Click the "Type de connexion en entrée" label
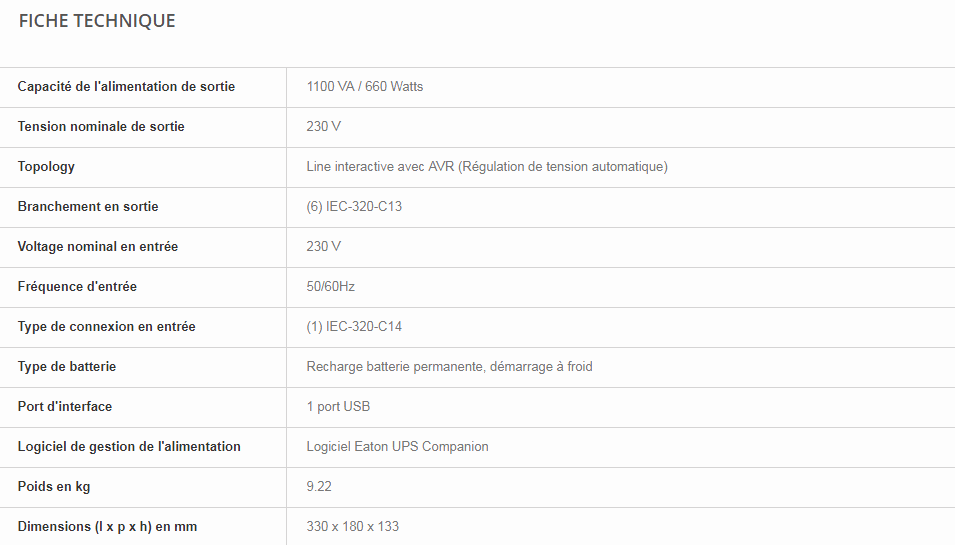Screen dimensions: 955x545 click(106, 327)
